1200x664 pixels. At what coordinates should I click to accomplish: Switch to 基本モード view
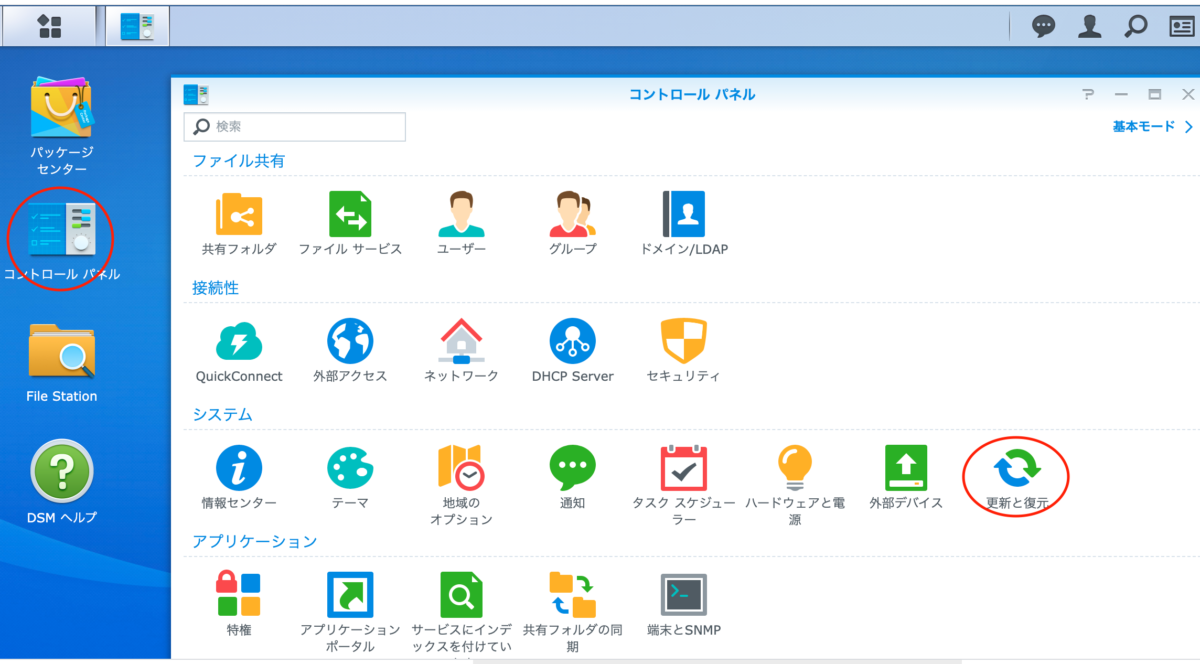coord(1147,127)
